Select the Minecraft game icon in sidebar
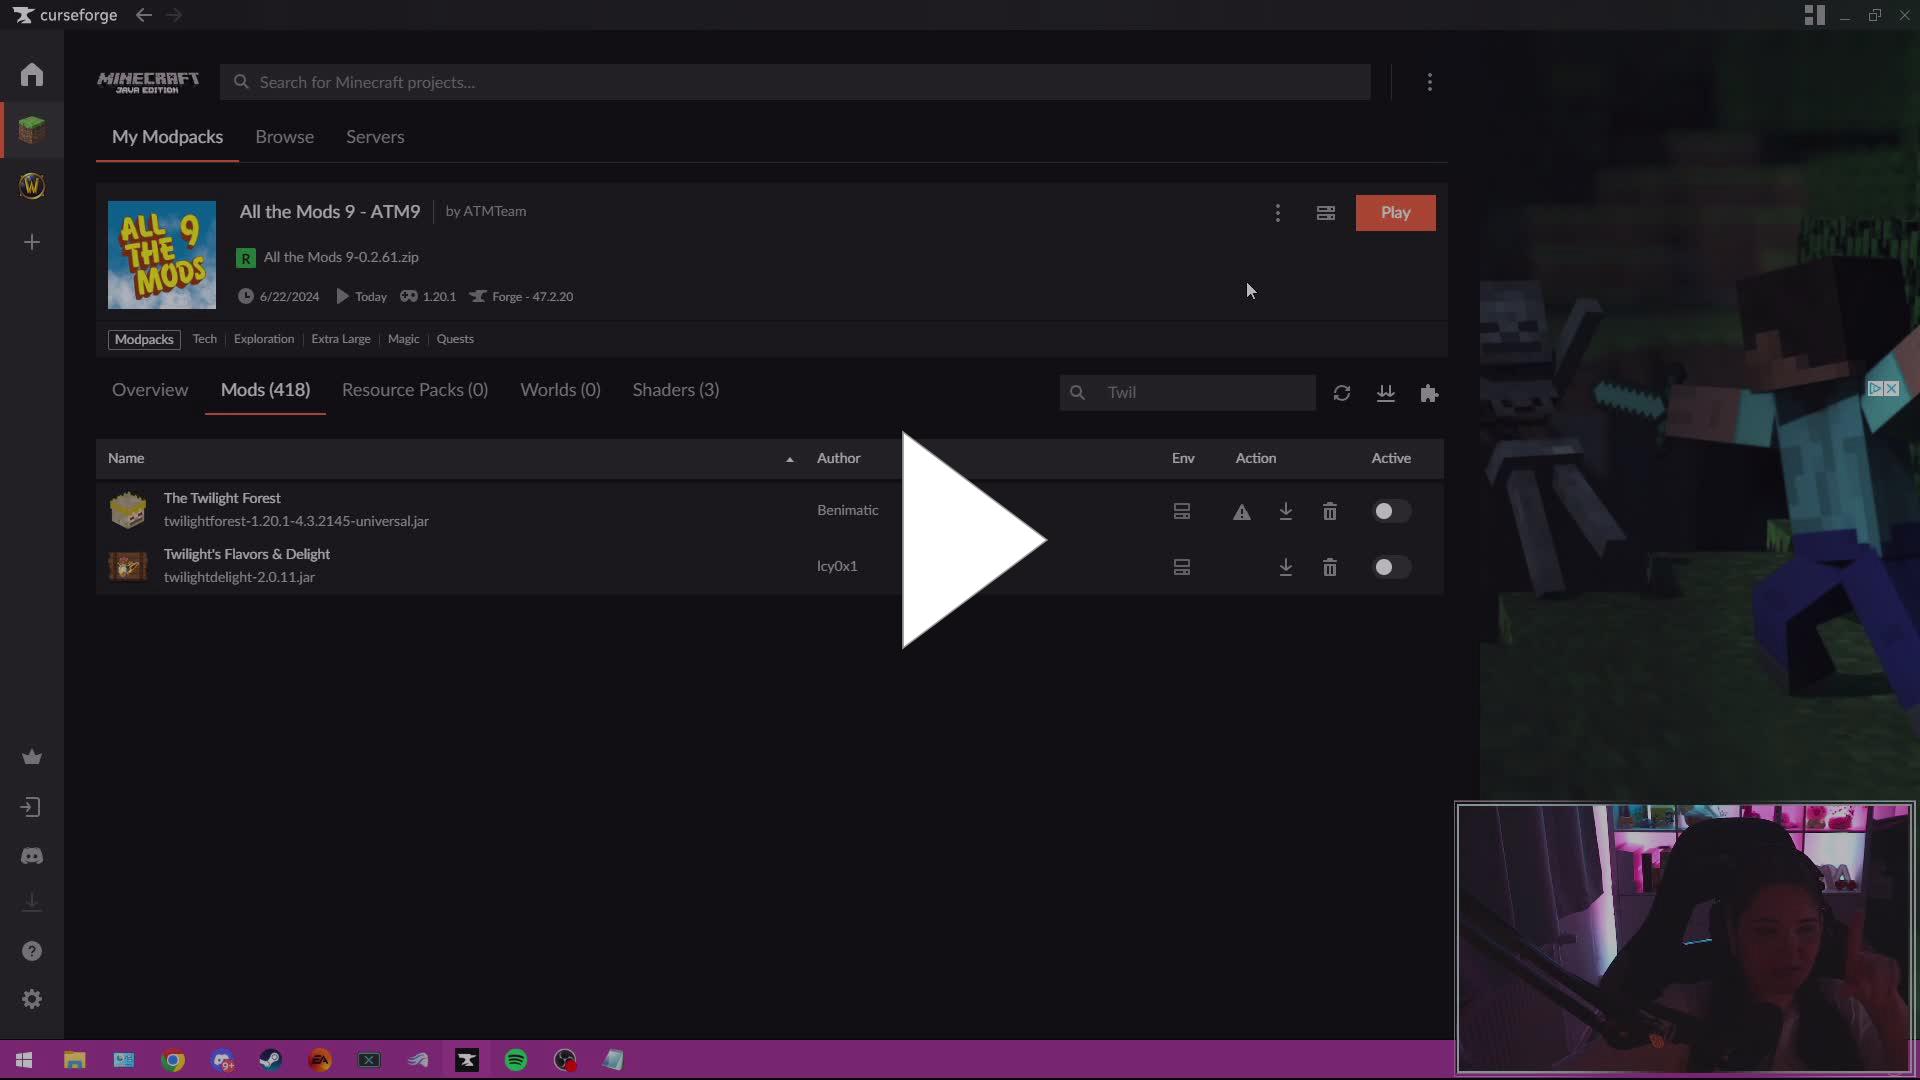Image resolution: width=1920 pixels, height=1080 pixels. (x=31, y=129)
